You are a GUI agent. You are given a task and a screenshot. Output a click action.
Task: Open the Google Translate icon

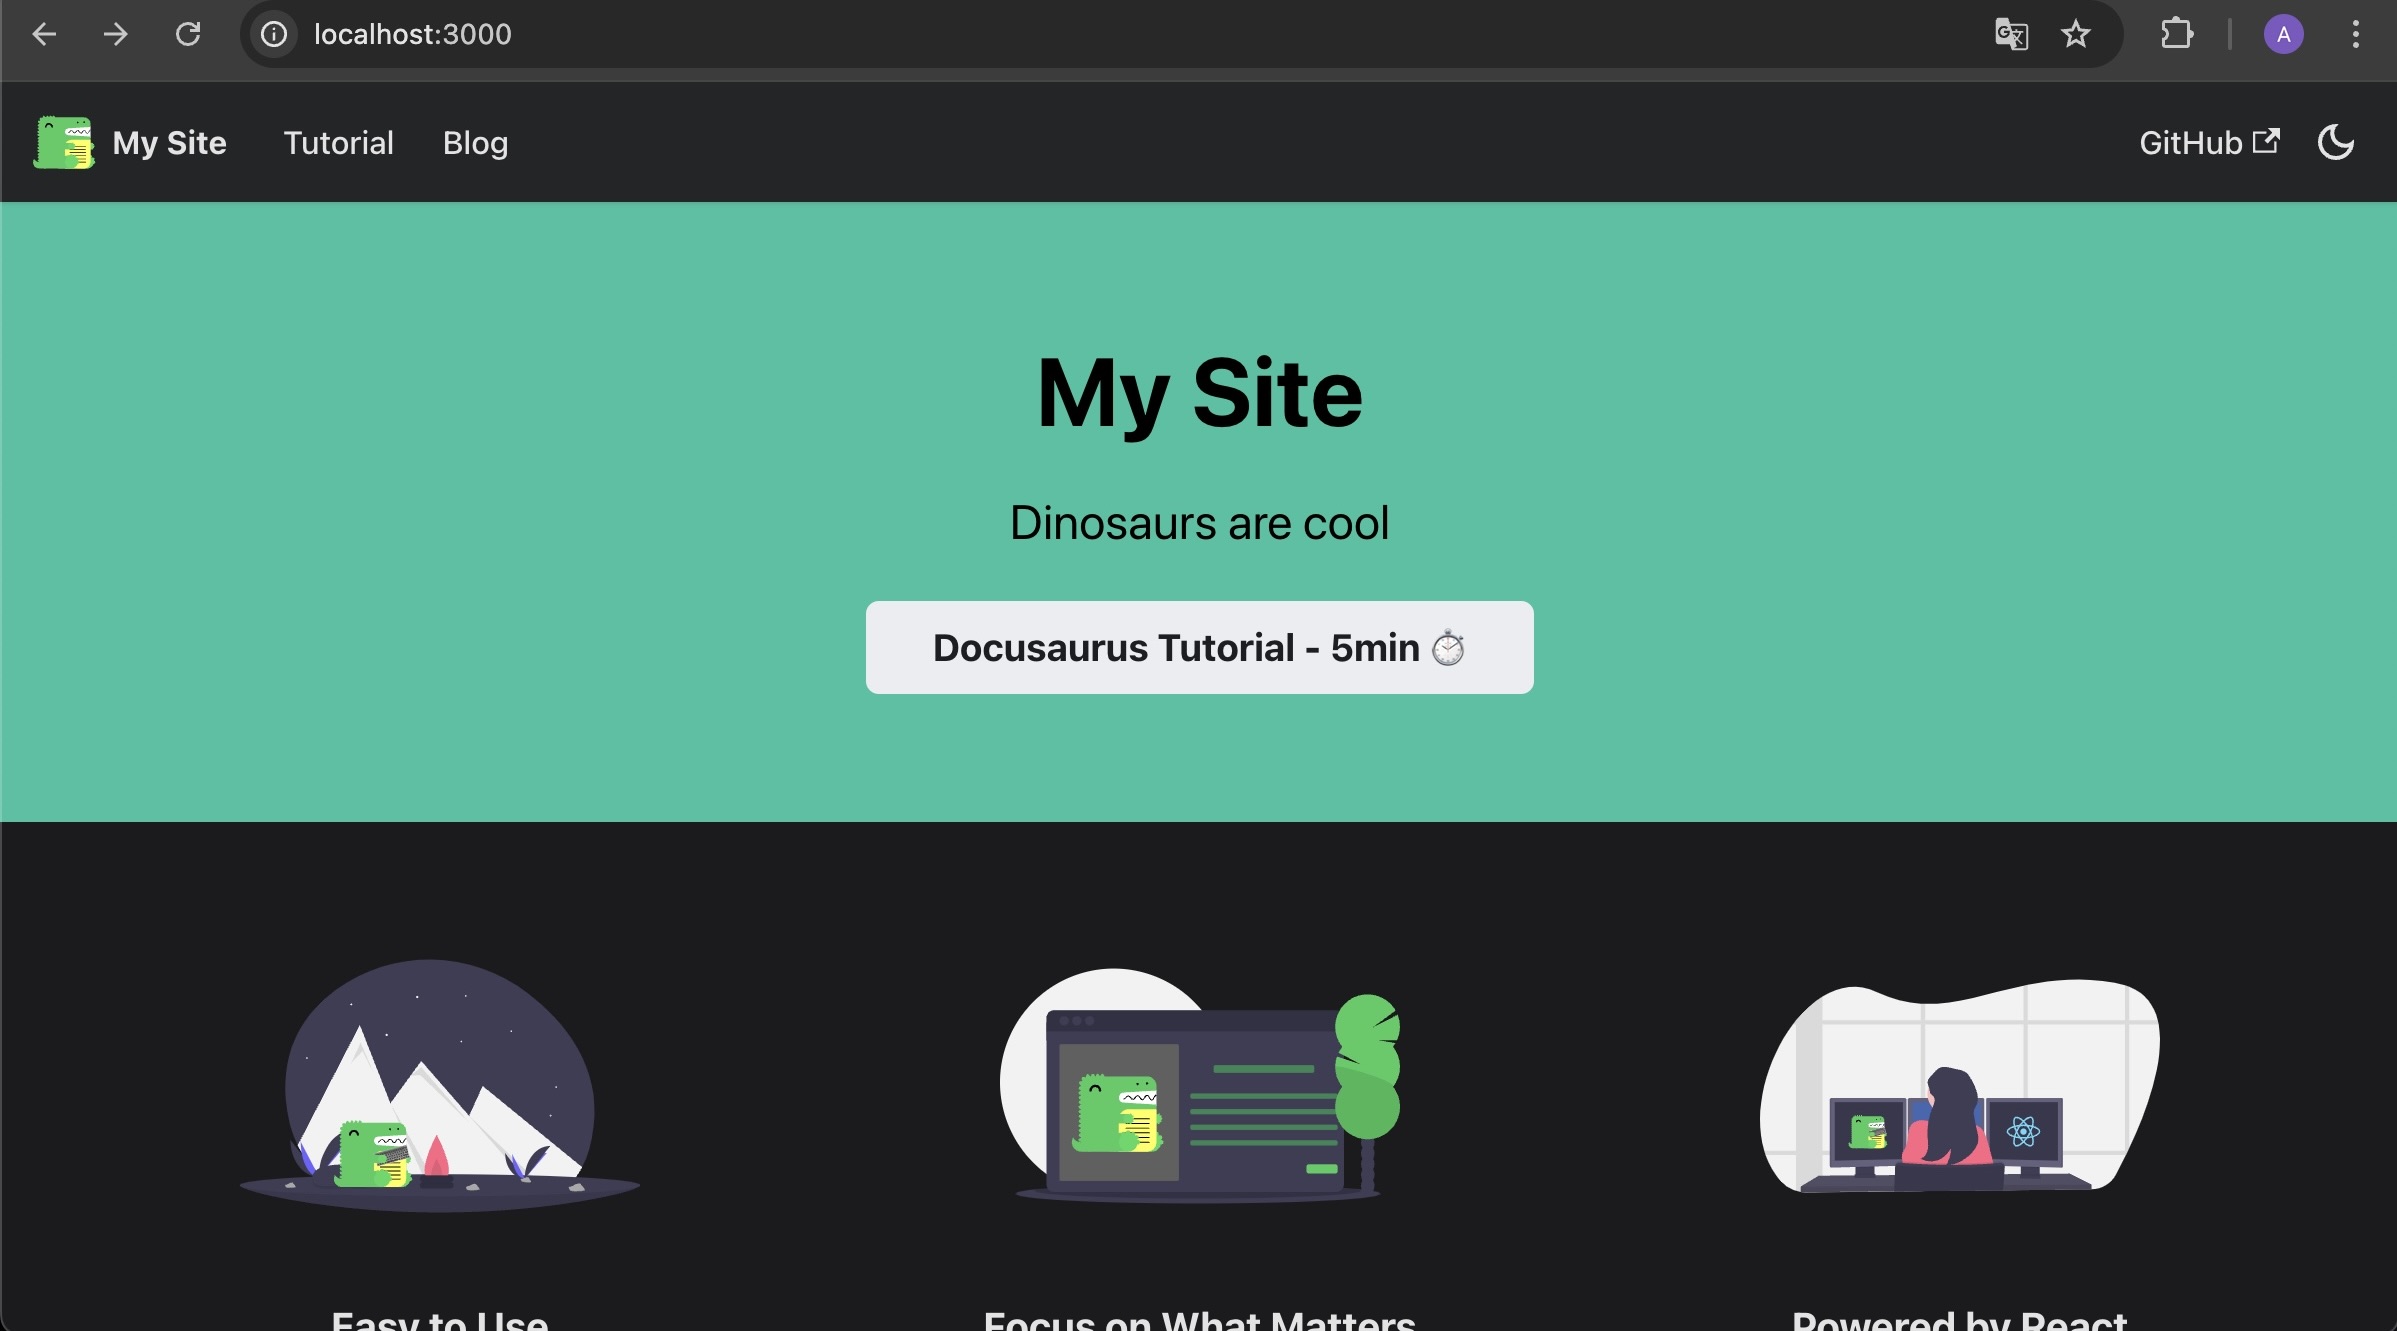2012,34
